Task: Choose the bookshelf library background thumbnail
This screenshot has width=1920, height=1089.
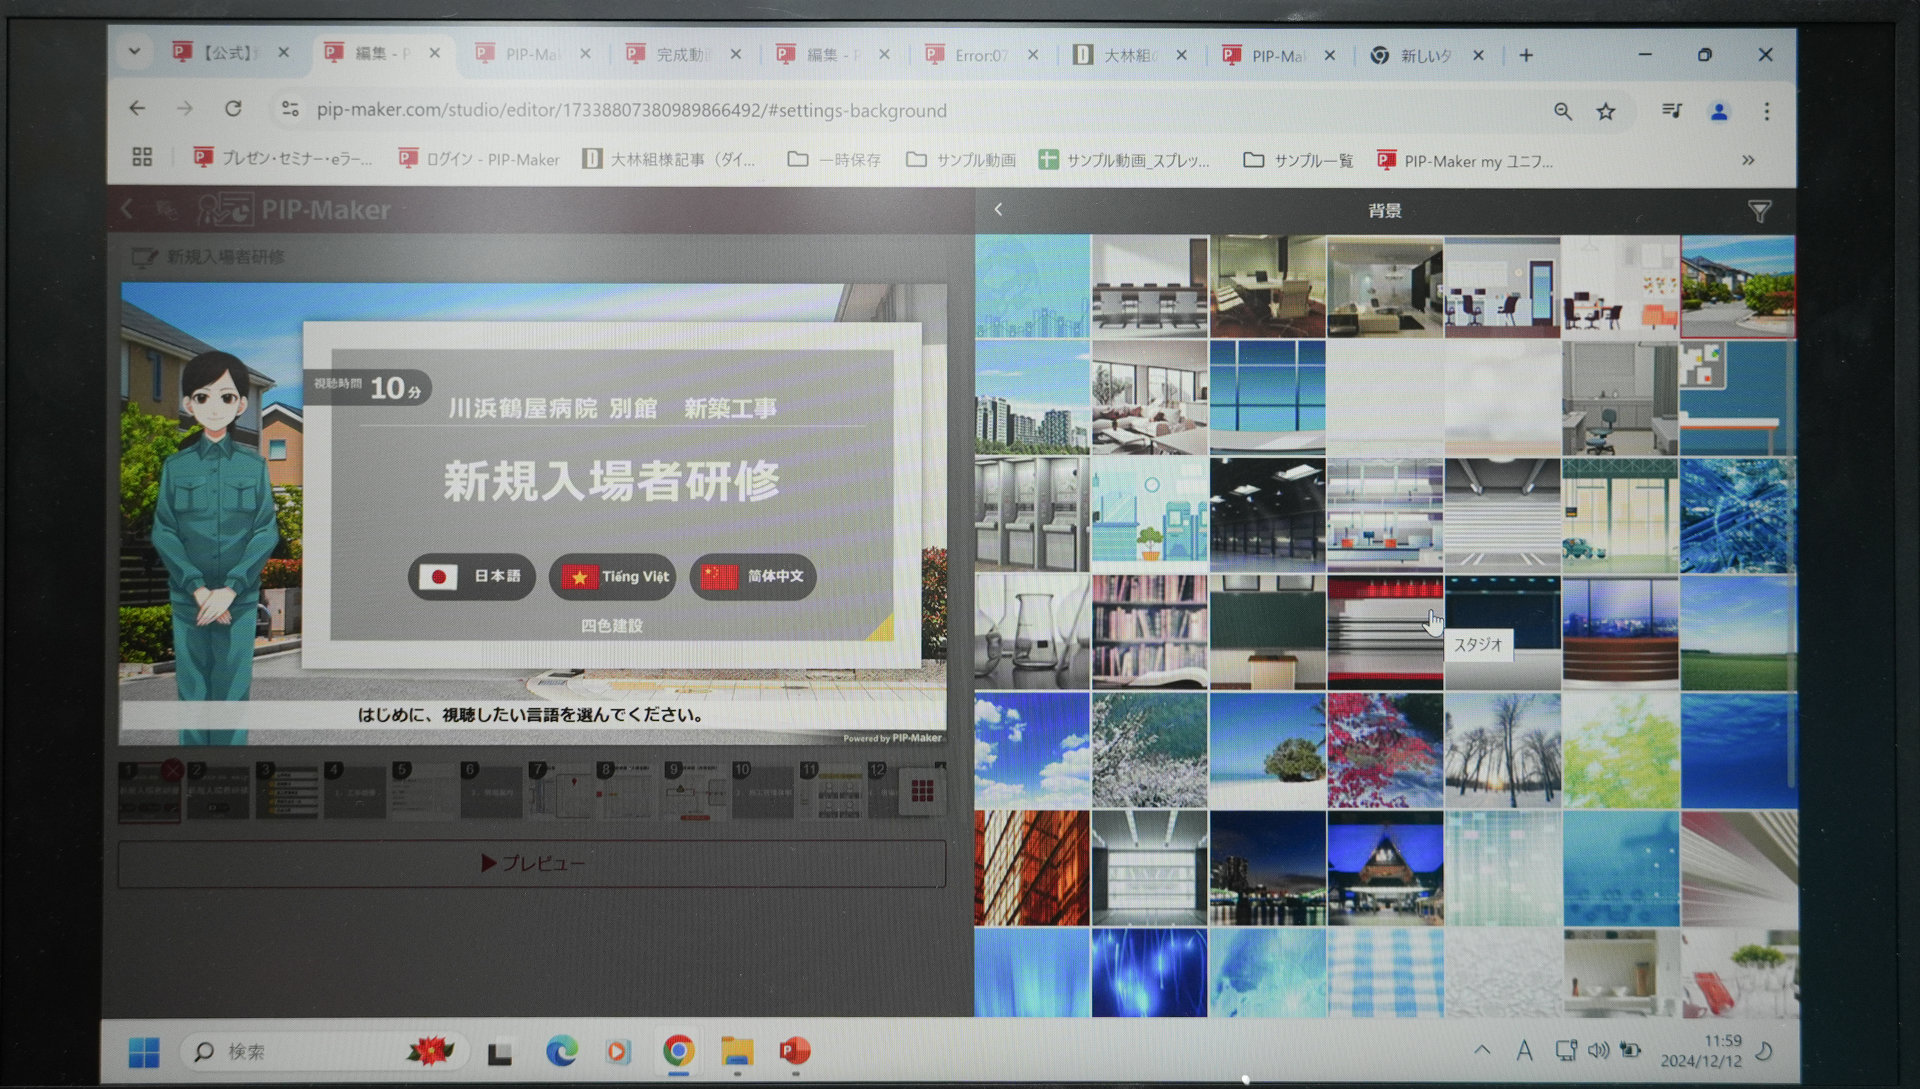Action: tap(1149, 631)
